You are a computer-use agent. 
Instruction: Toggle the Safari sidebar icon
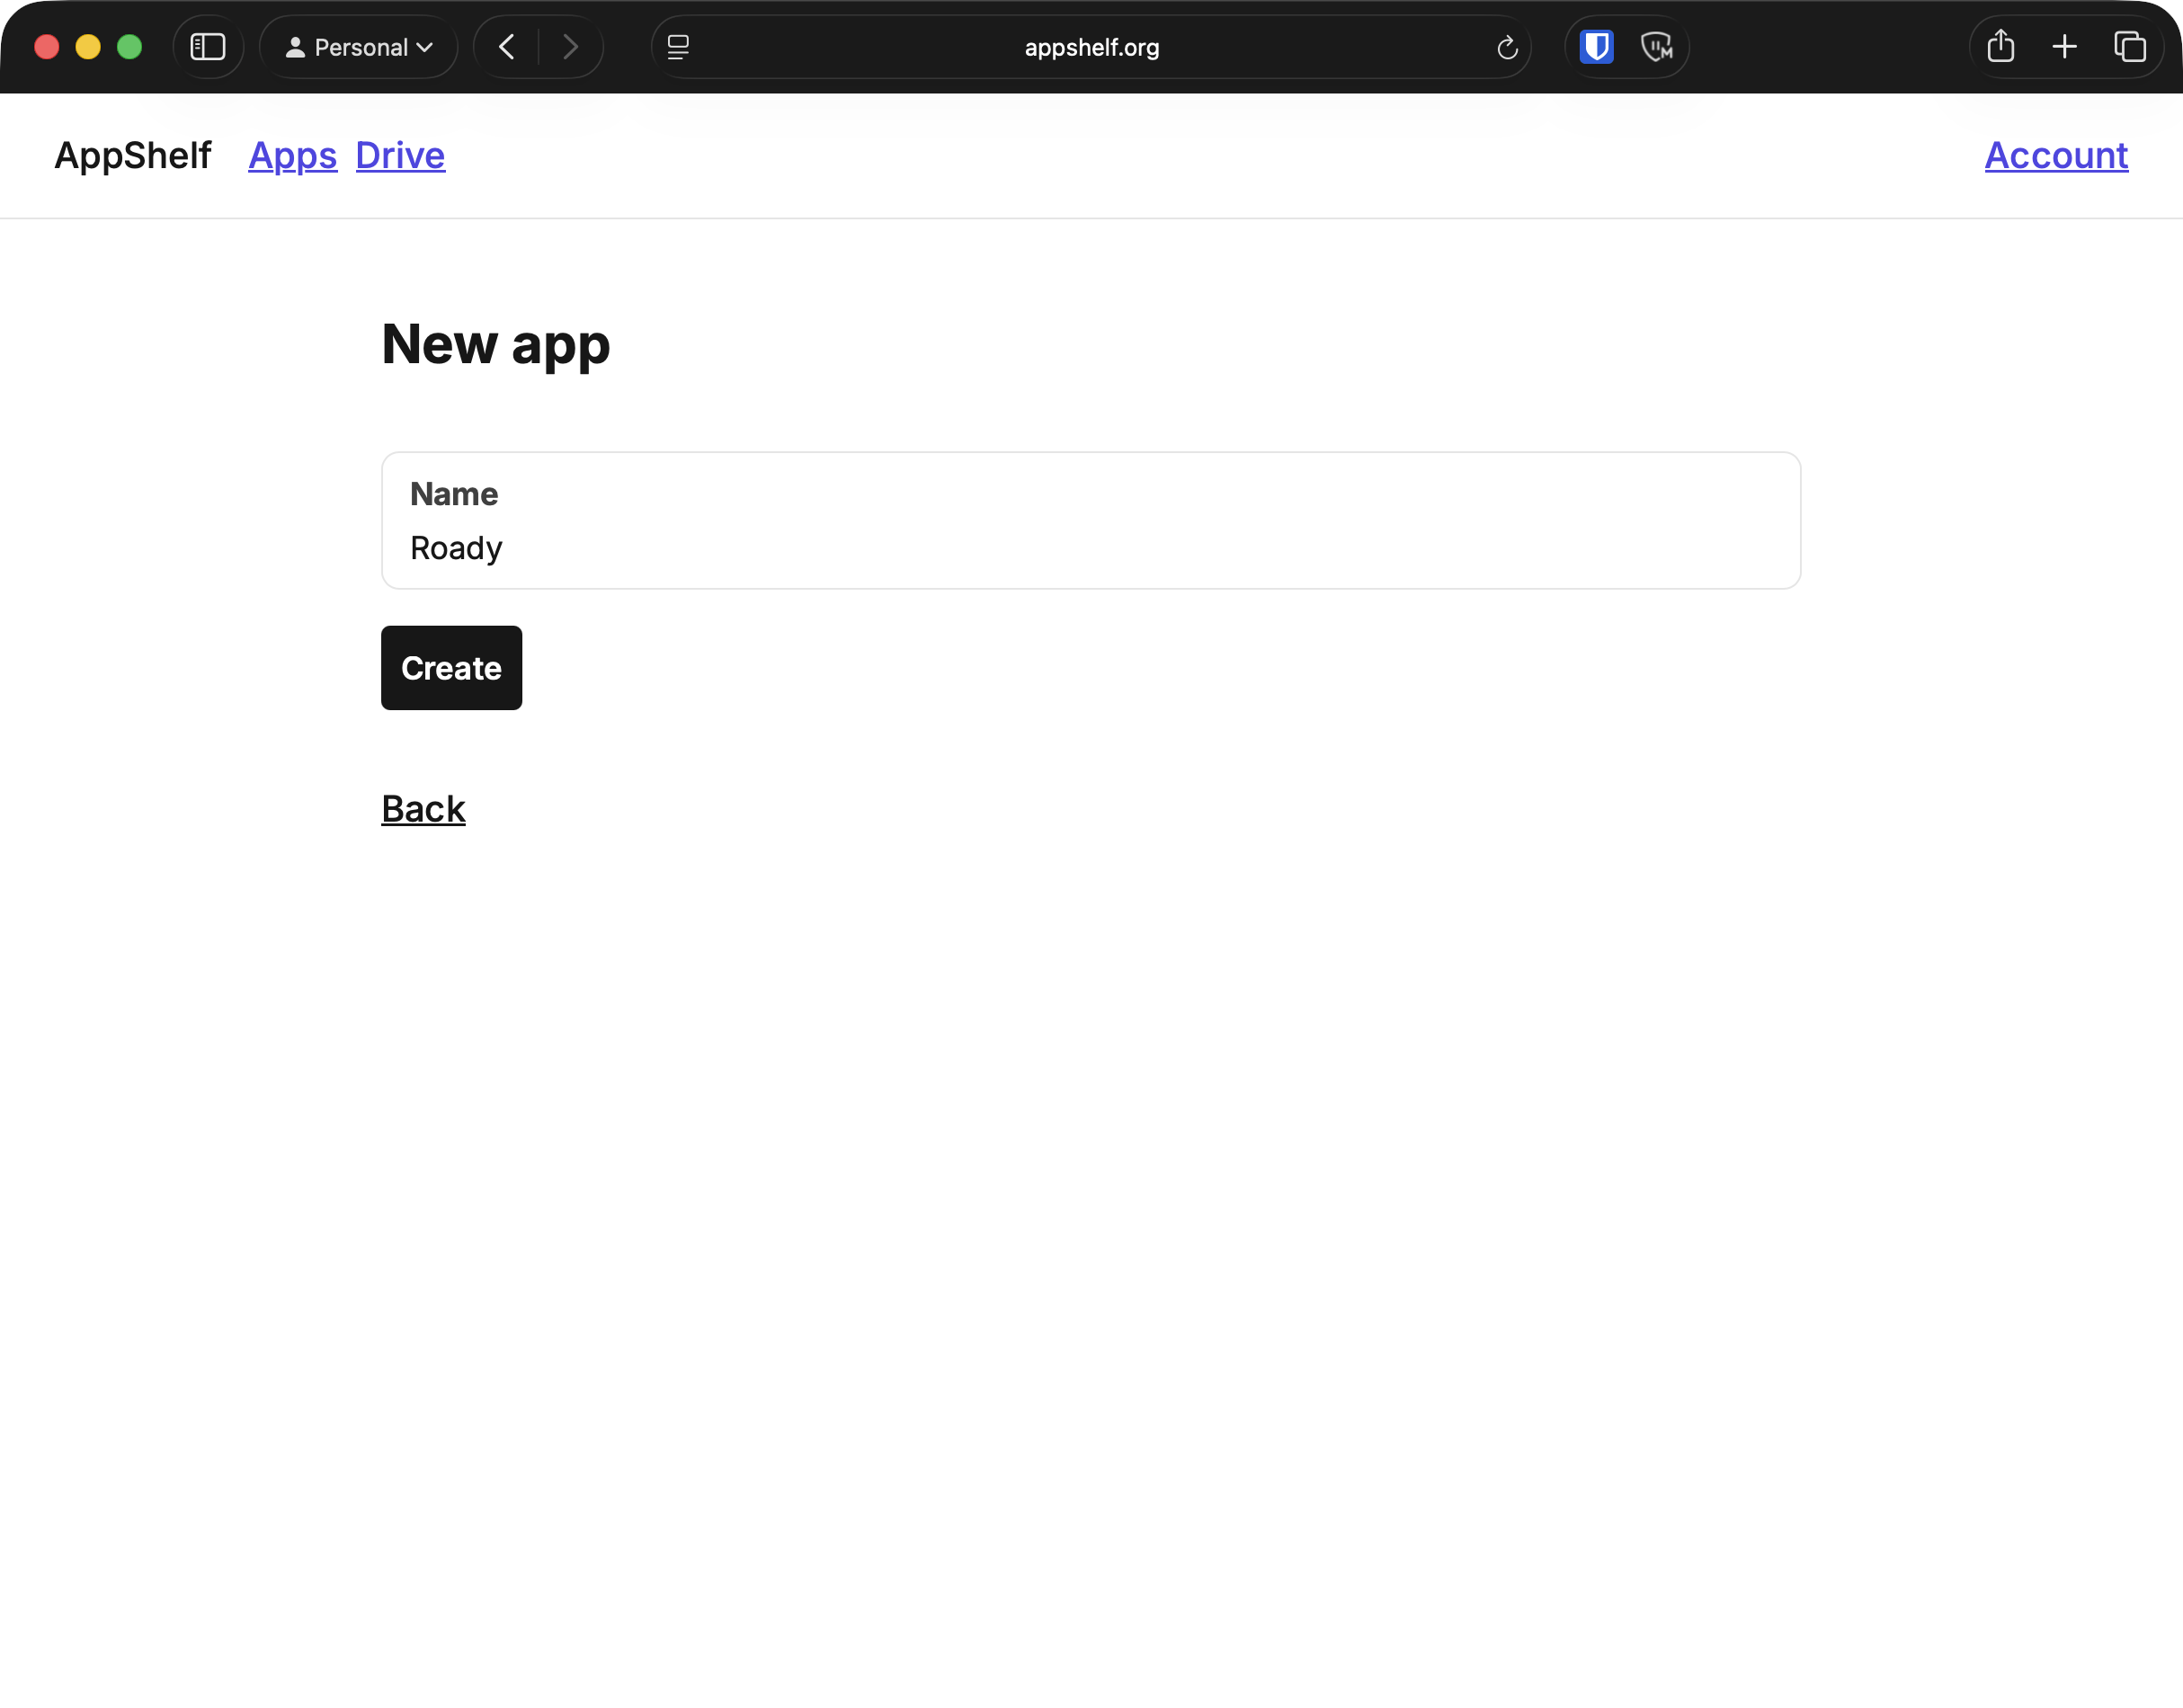(208, 47)
